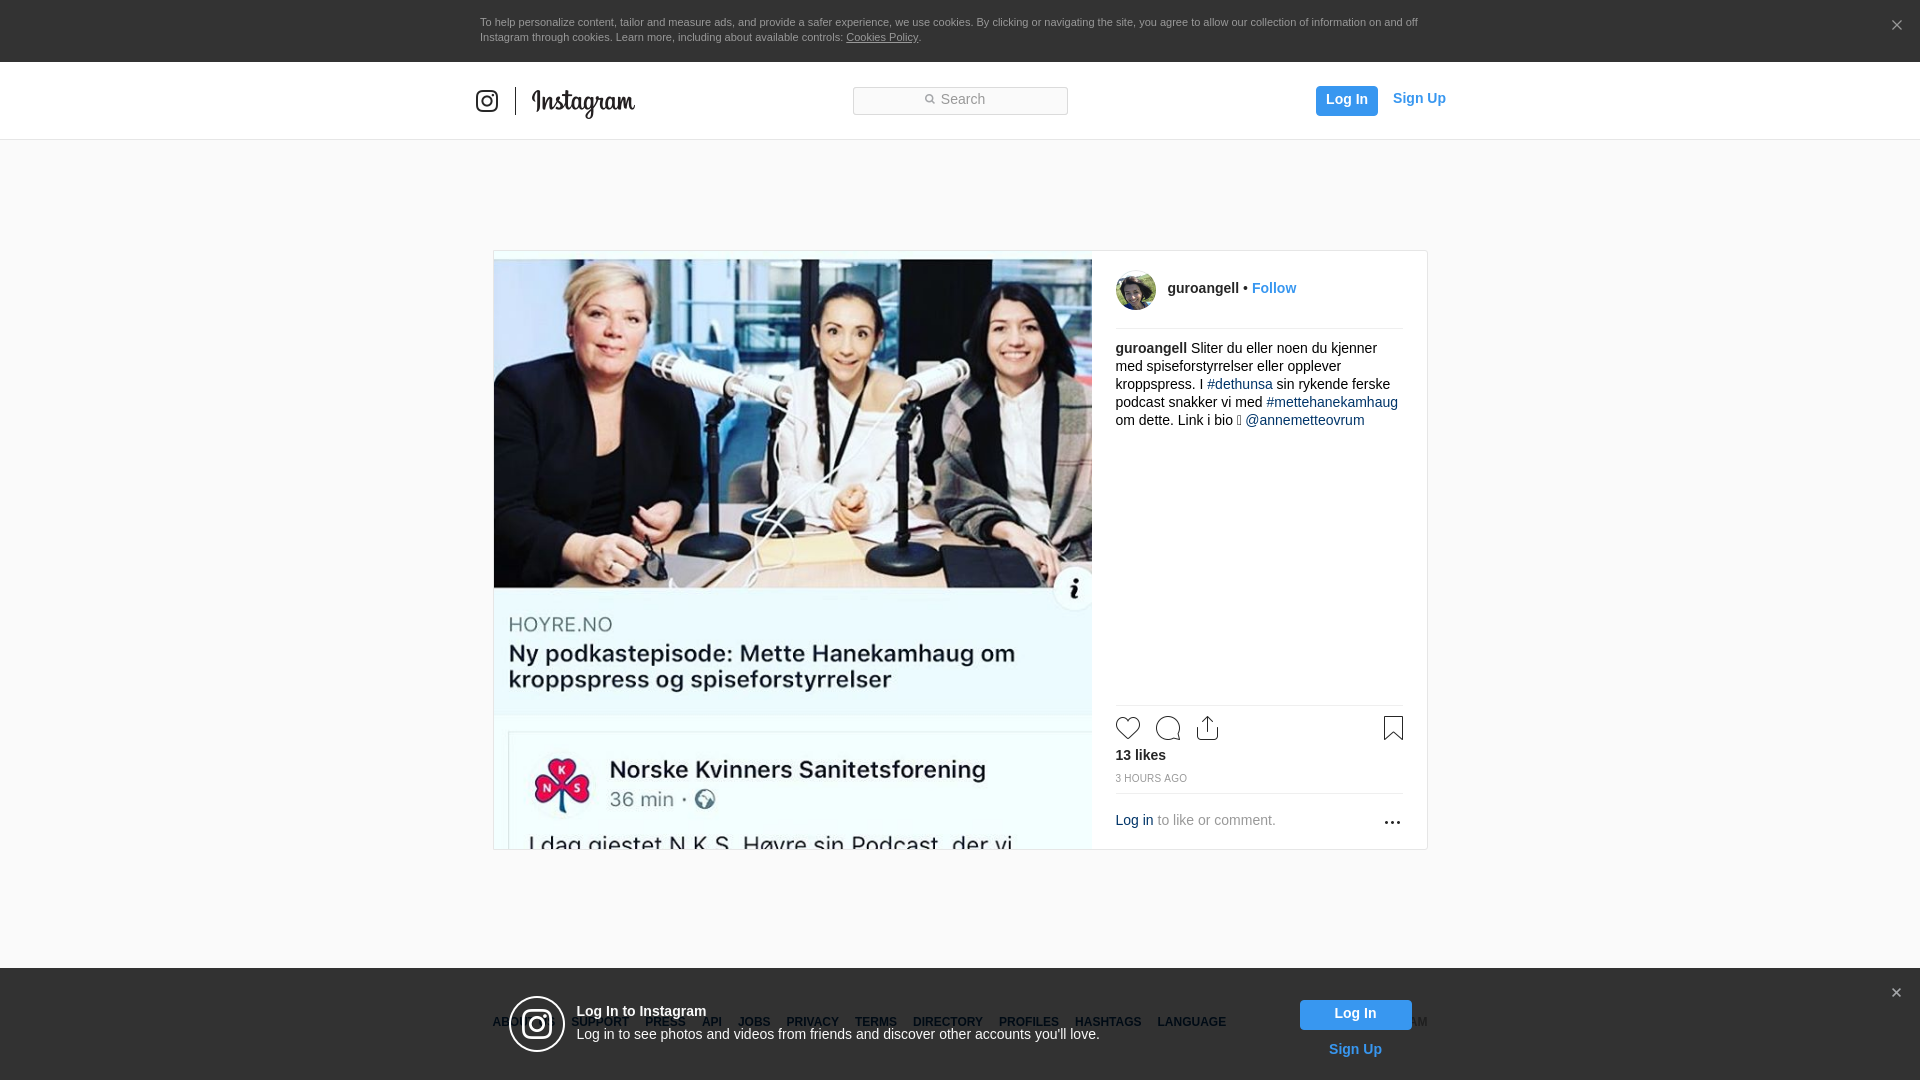Click the header Sign Up link
1920x1080 pixels.
[1418, 98]
